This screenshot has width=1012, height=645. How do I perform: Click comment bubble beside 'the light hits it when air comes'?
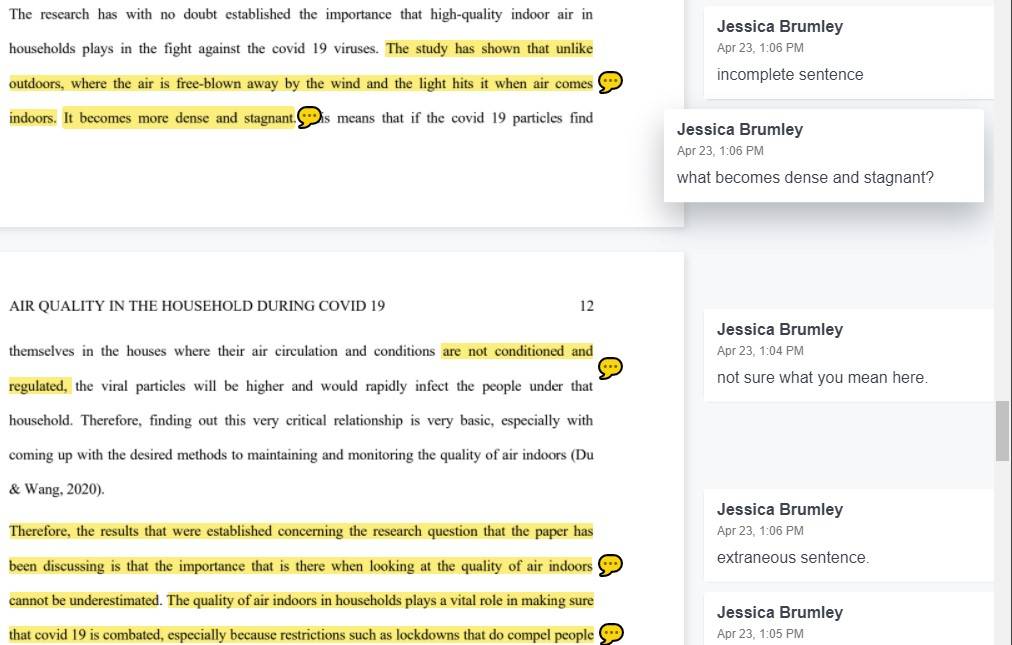[610, 82]
